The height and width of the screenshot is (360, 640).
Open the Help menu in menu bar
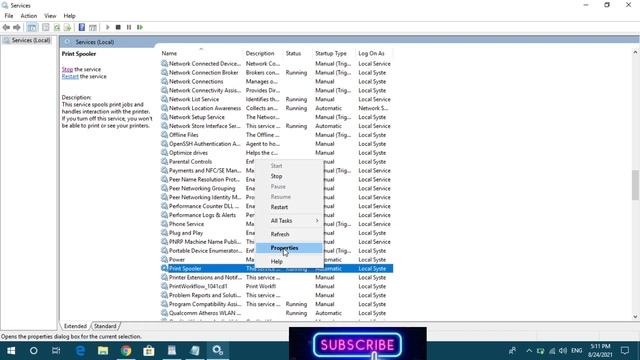(69, 16)
